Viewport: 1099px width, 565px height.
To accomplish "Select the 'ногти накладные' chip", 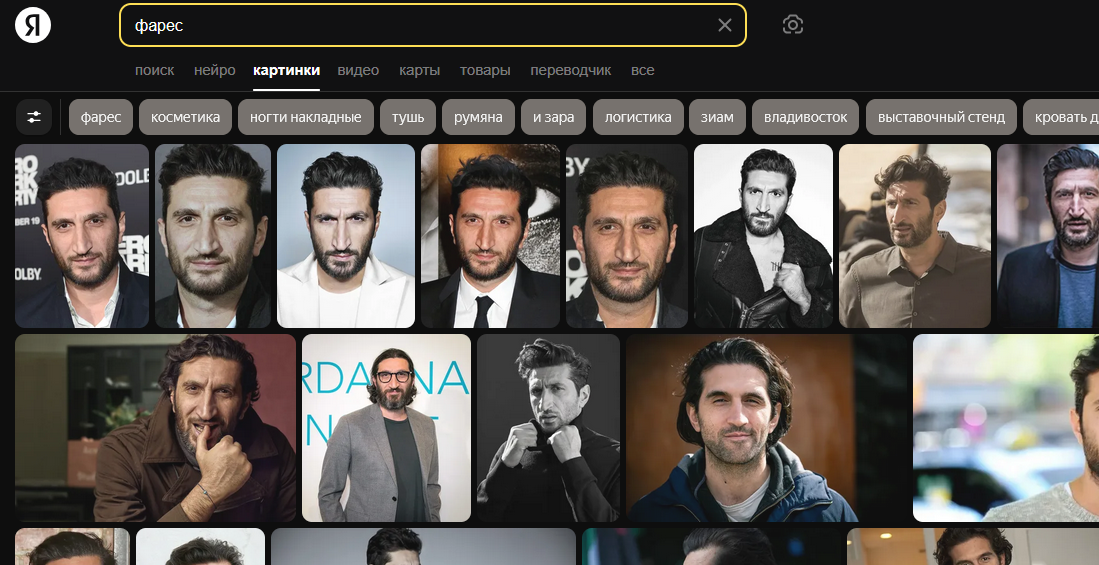I will coord(306,117).
